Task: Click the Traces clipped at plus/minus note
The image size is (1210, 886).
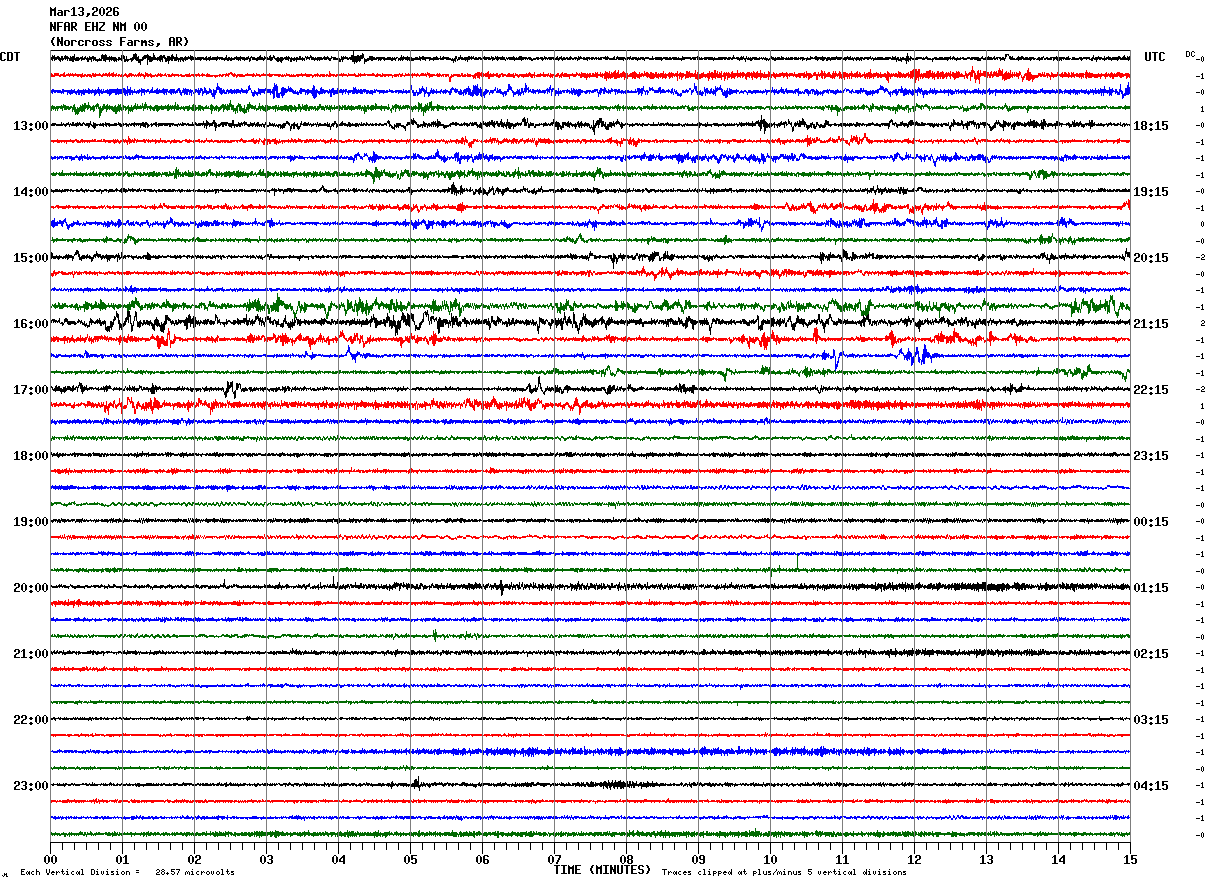Action: click(x=784, y=872)
